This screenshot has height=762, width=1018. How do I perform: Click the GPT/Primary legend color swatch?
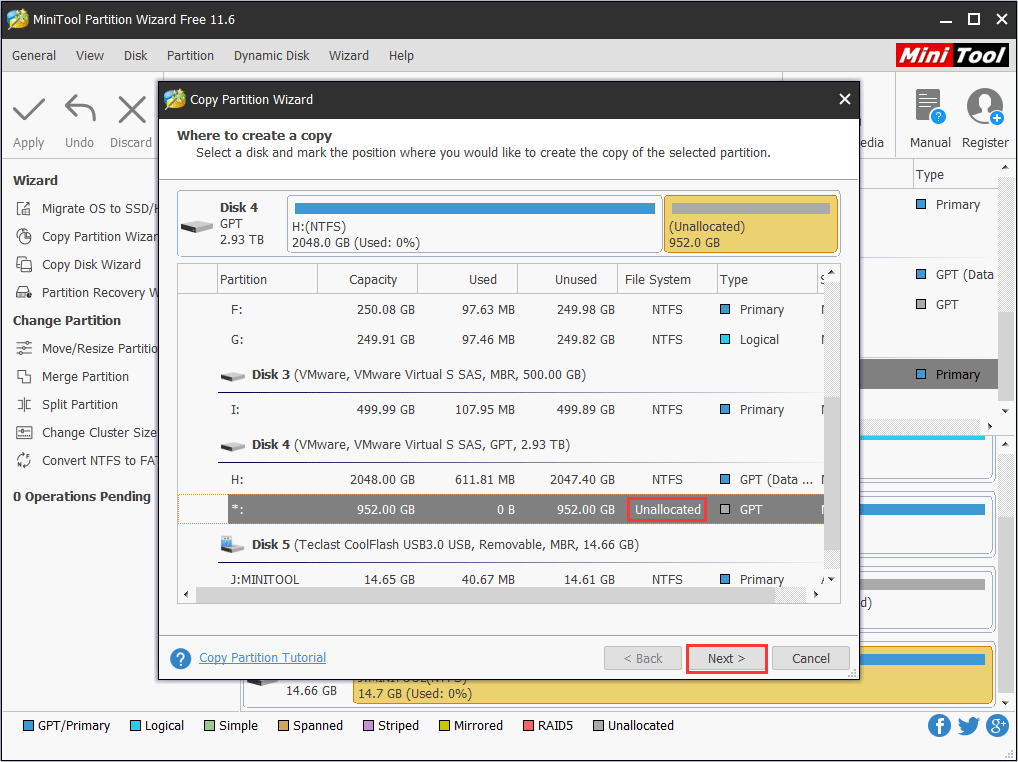[28, 726]
